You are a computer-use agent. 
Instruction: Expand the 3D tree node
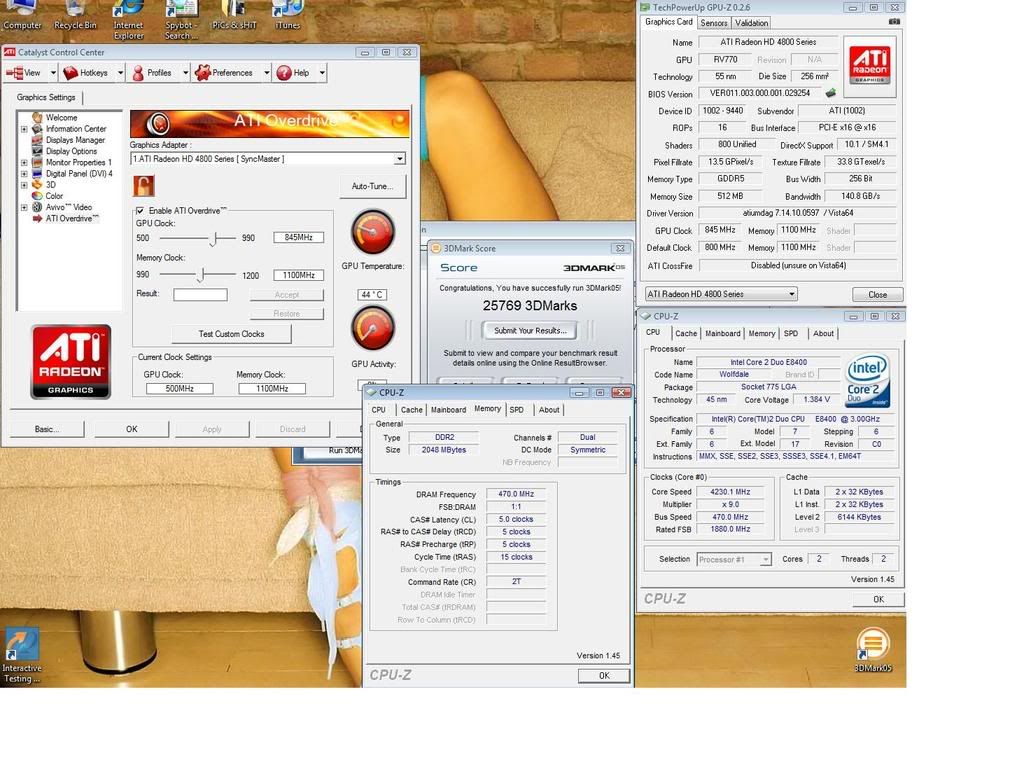(x=24, y=185)
